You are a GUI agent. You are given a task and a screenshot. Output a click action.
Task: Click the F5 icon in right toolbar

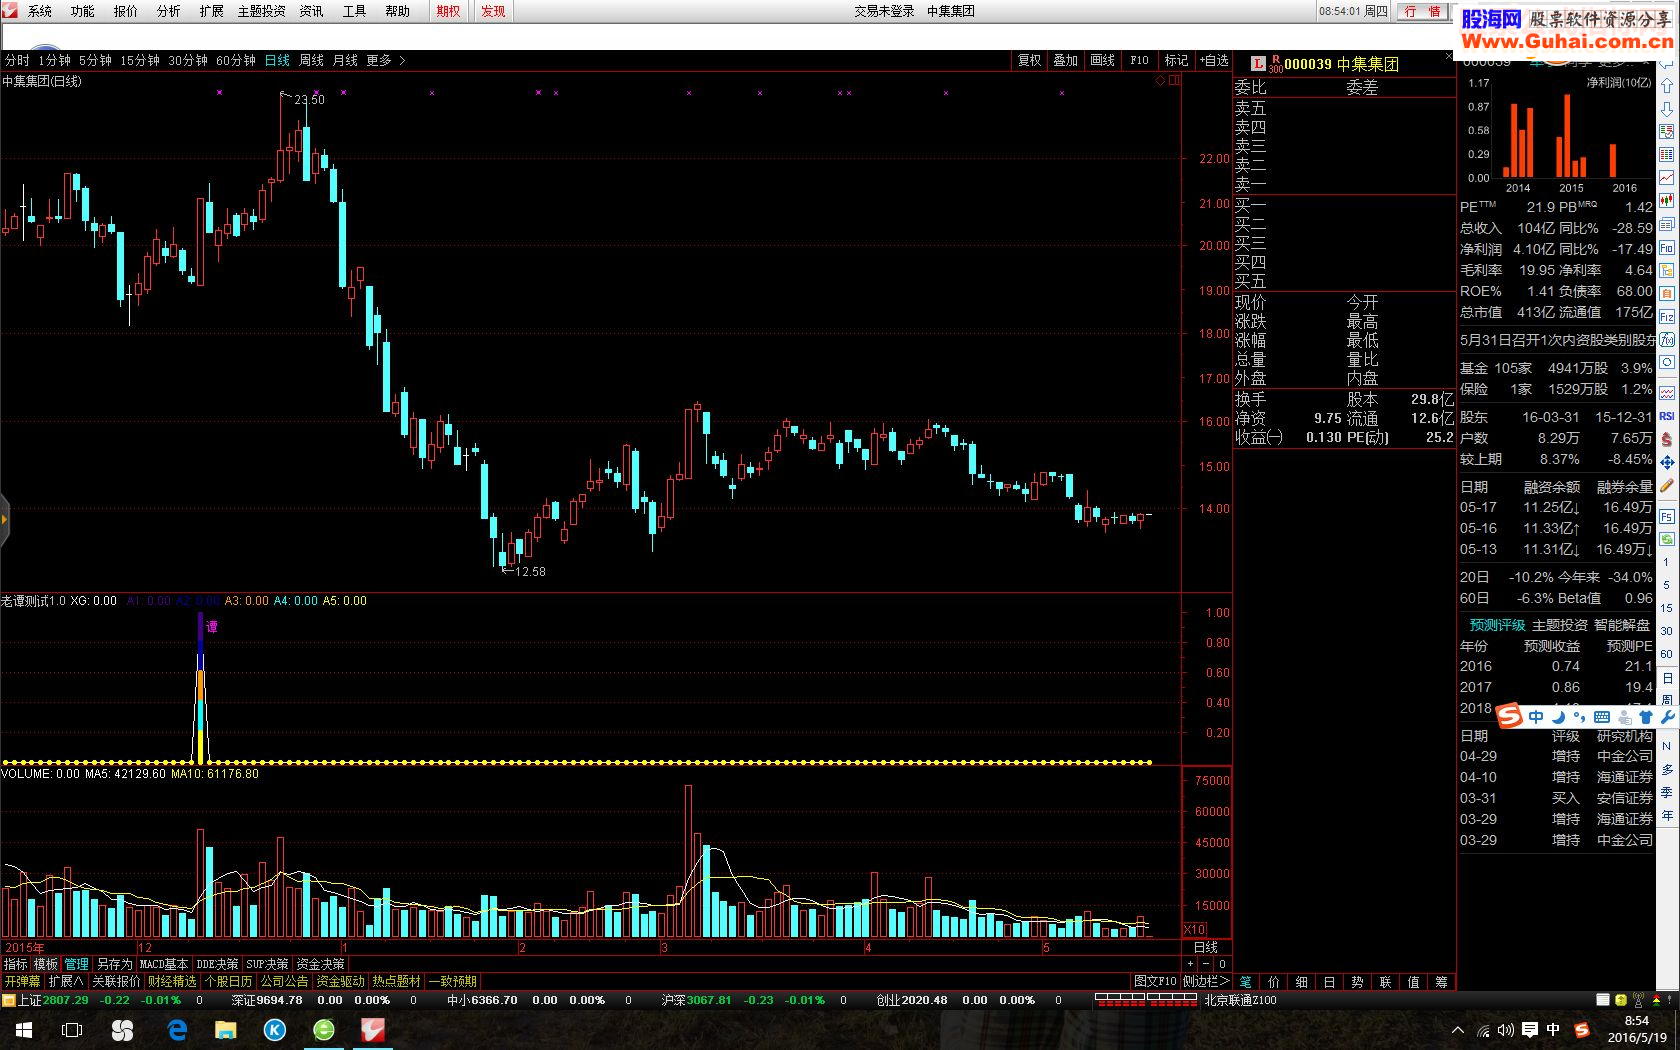click(x=1667, y=516)
